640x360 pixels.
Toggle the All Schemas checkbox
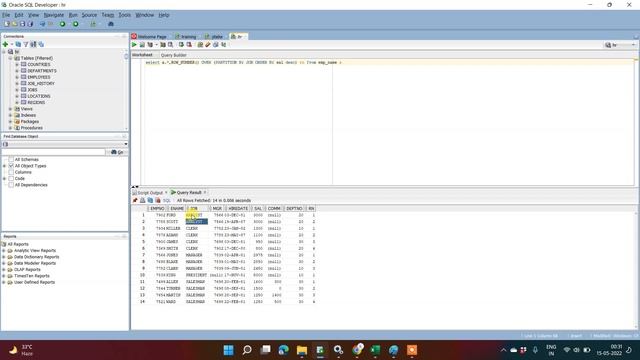(x=11, y=160)
